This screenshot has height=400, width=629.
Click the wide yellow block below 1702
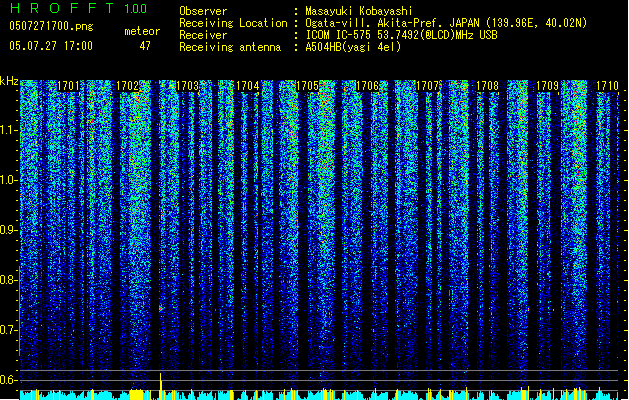pyautogui.click(x=136, y=394)
